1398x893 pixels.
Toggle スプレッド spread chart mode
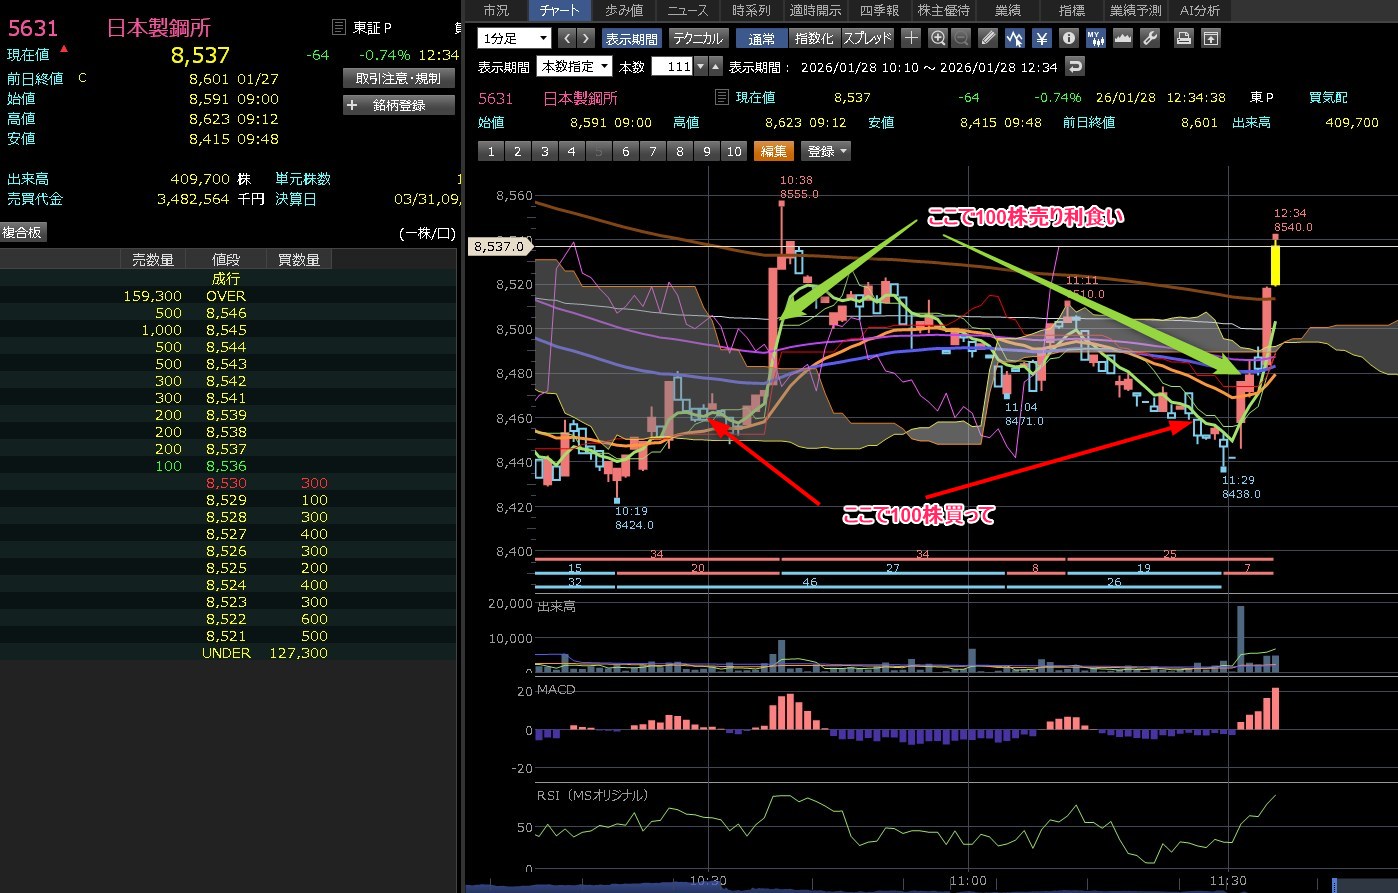tap(867, 39)
